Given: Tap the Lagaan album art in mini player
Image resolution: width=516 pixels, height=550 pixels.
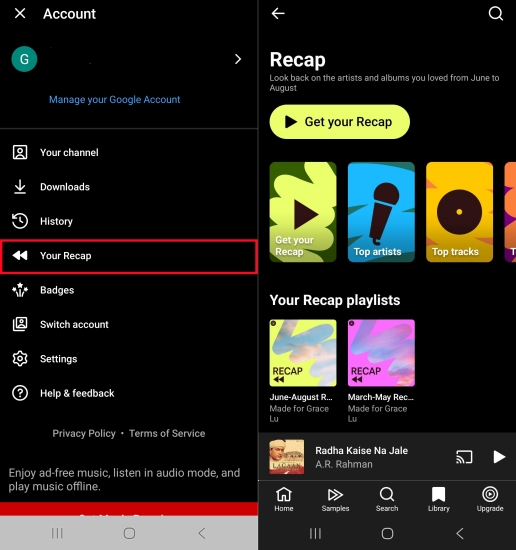Looking at the screenshot, I should pos(287,457).
